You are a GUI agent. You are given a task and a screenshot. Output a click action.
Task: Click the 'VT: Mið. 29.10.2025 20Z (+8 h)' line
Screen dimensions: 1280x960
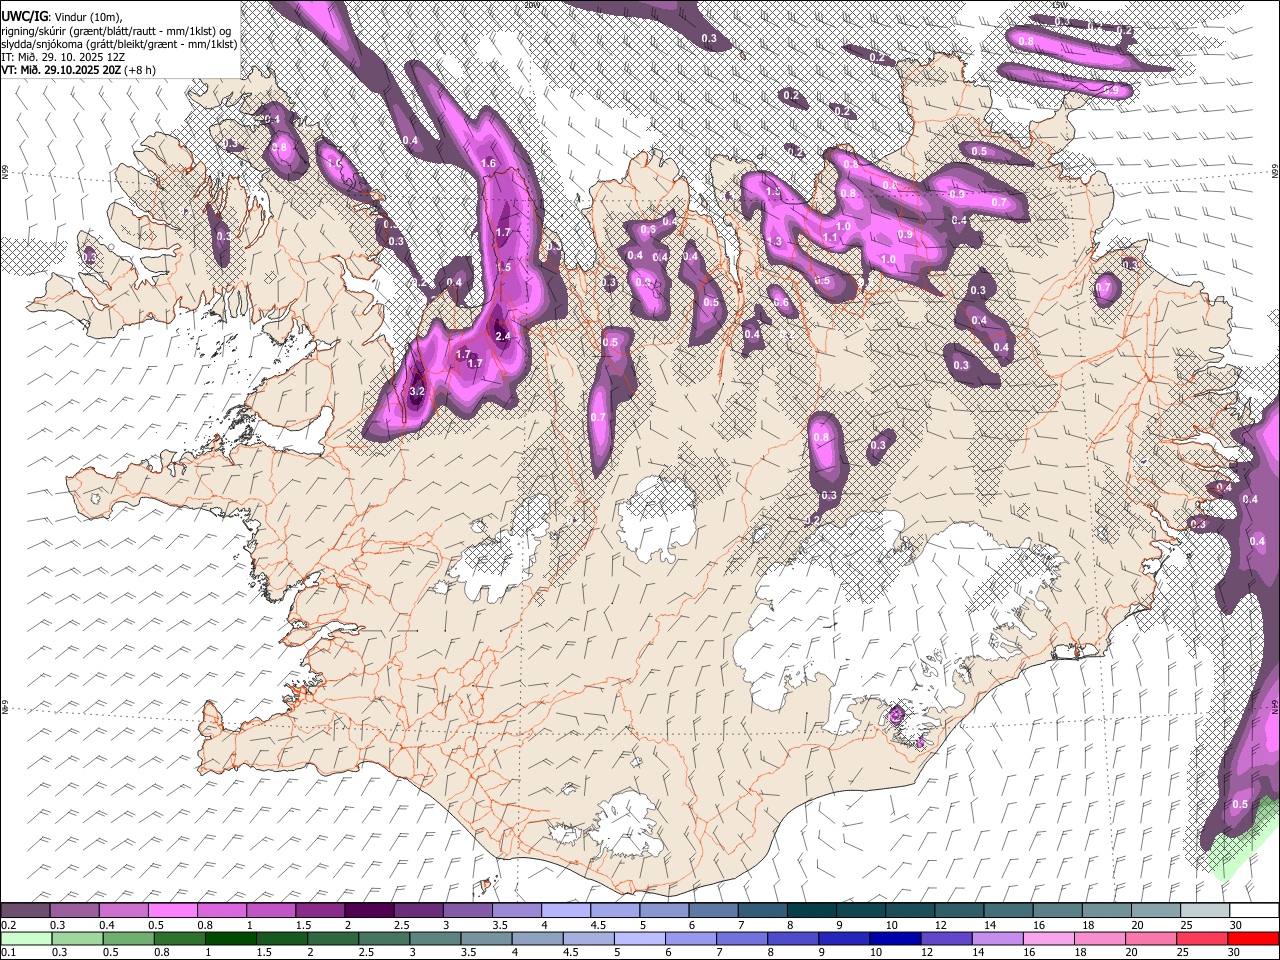coord(79,70)
